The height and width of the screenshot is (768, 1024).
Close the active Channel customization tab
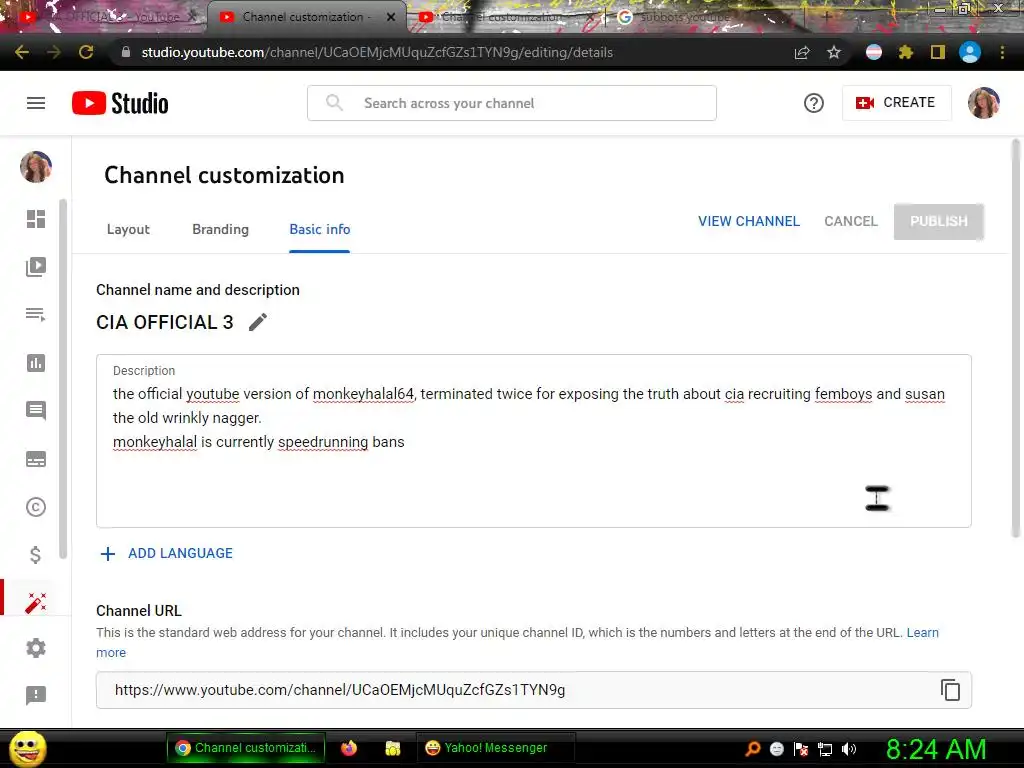(x=391, y=18)
